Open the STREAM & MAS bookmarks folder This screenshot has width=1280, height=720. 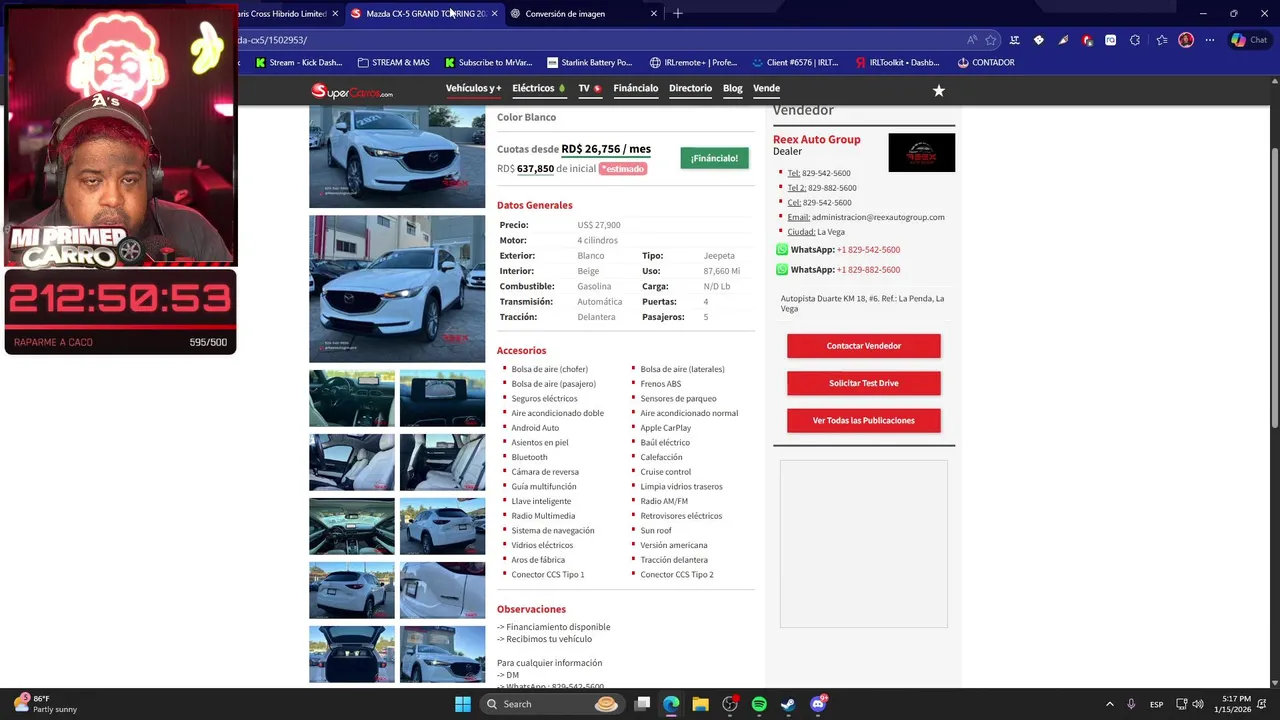tap(393, 62)
